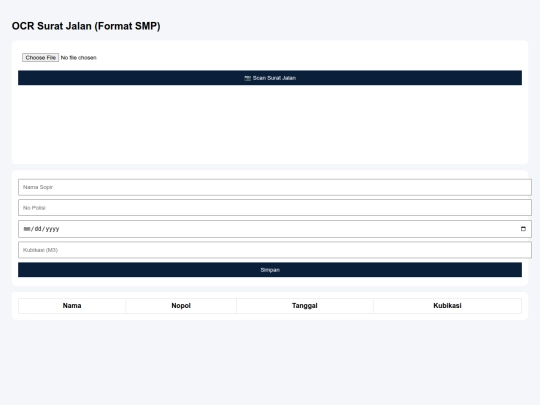Click the OCR Surat Jalan (Format SMP) heading
Screen dimensions: 540x405
[x=86, y=26]
